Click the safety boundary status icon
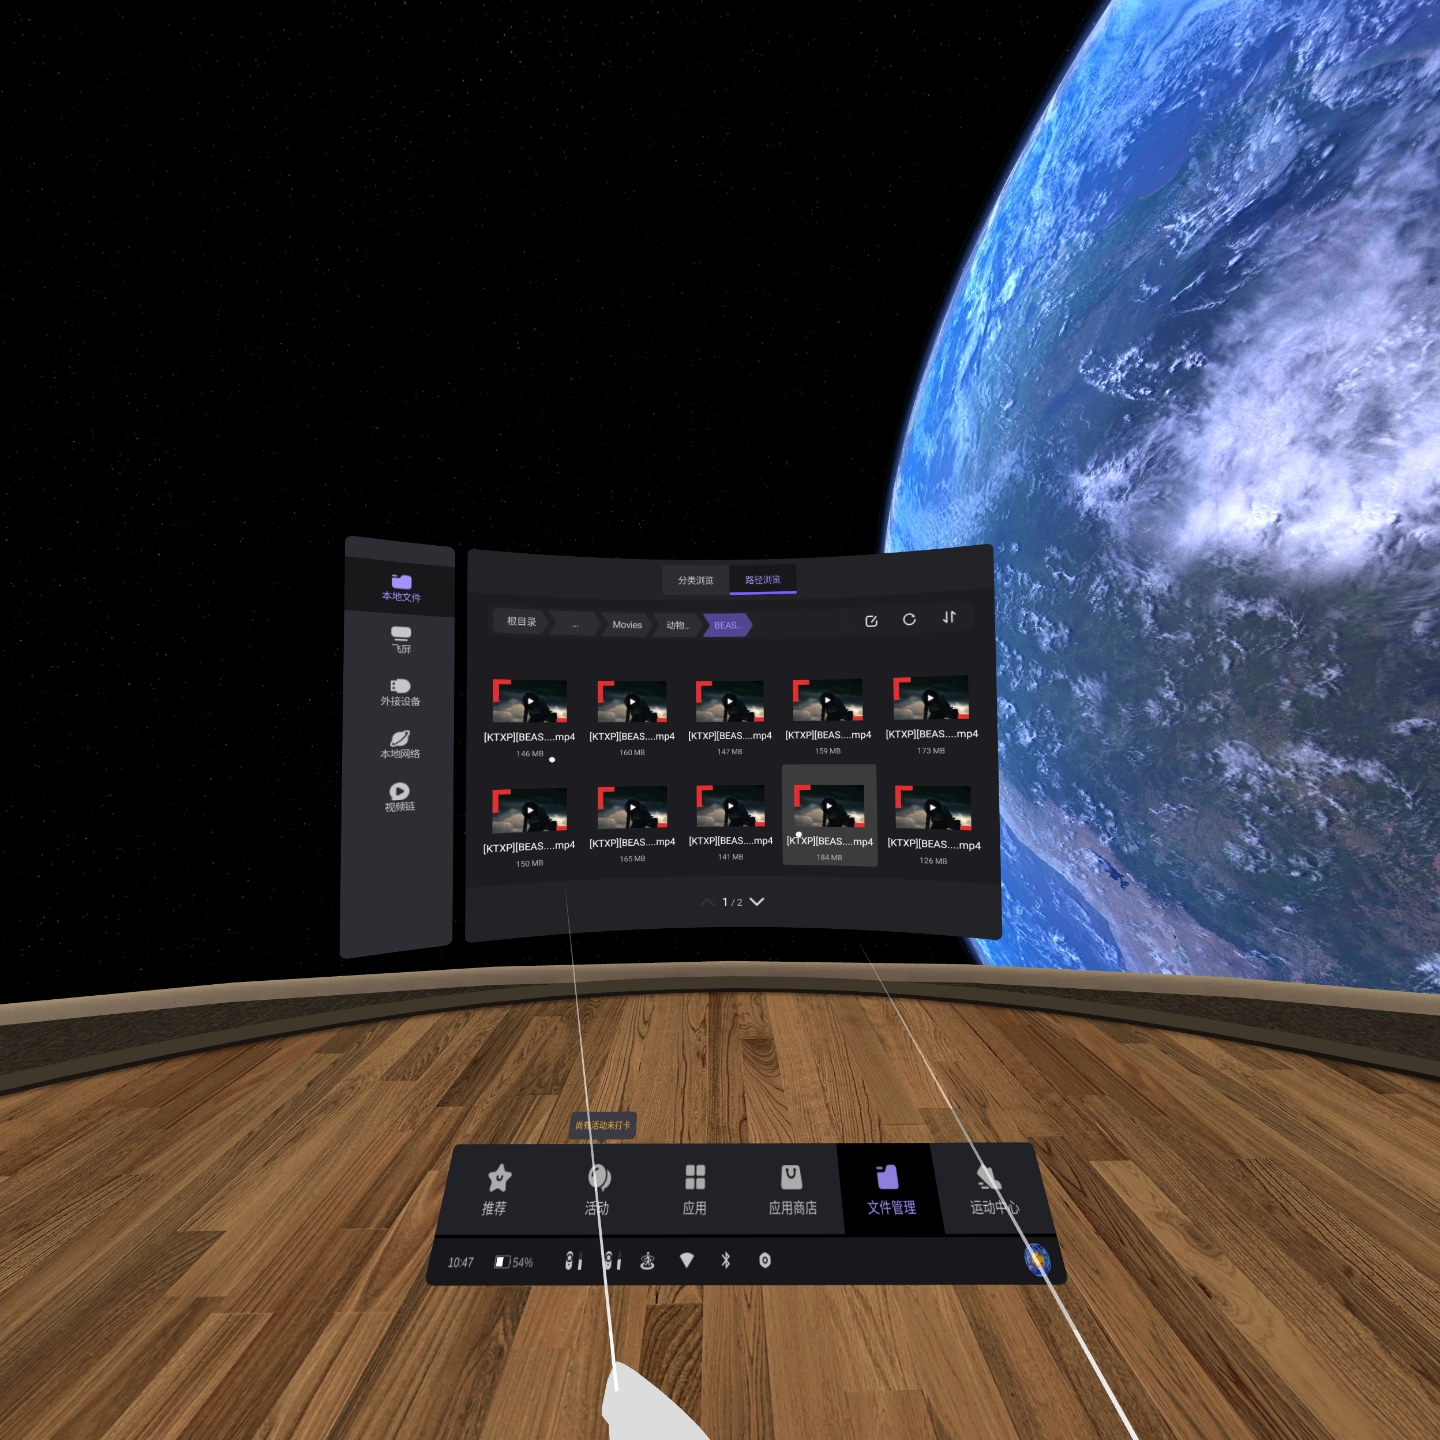The image size is (1440, 1440). click(648, 1261)
